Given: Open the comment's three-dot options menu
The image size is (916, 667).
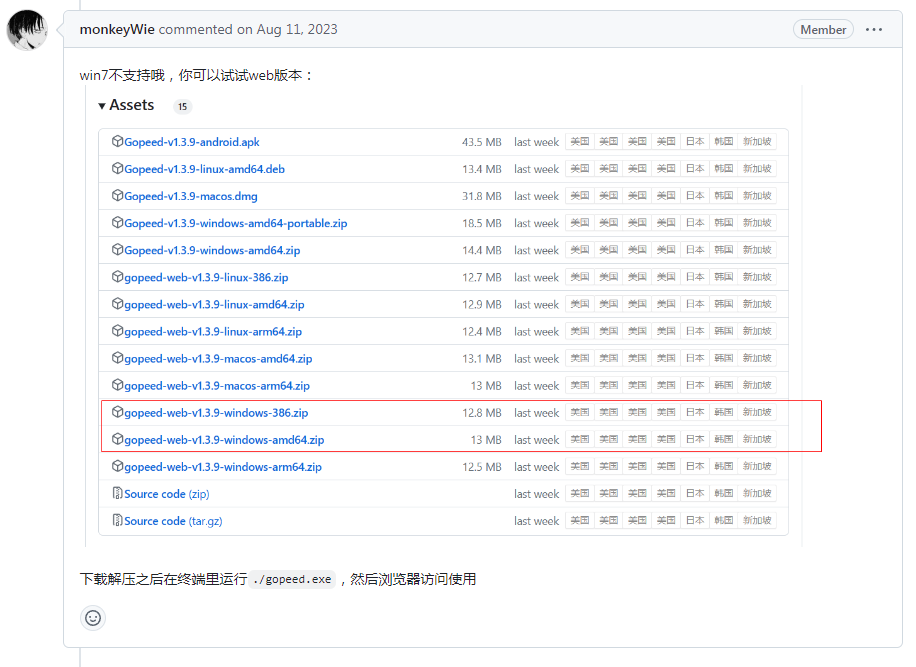Looking at the screenshot, I should pyautogui.click(x=874, y=29).
